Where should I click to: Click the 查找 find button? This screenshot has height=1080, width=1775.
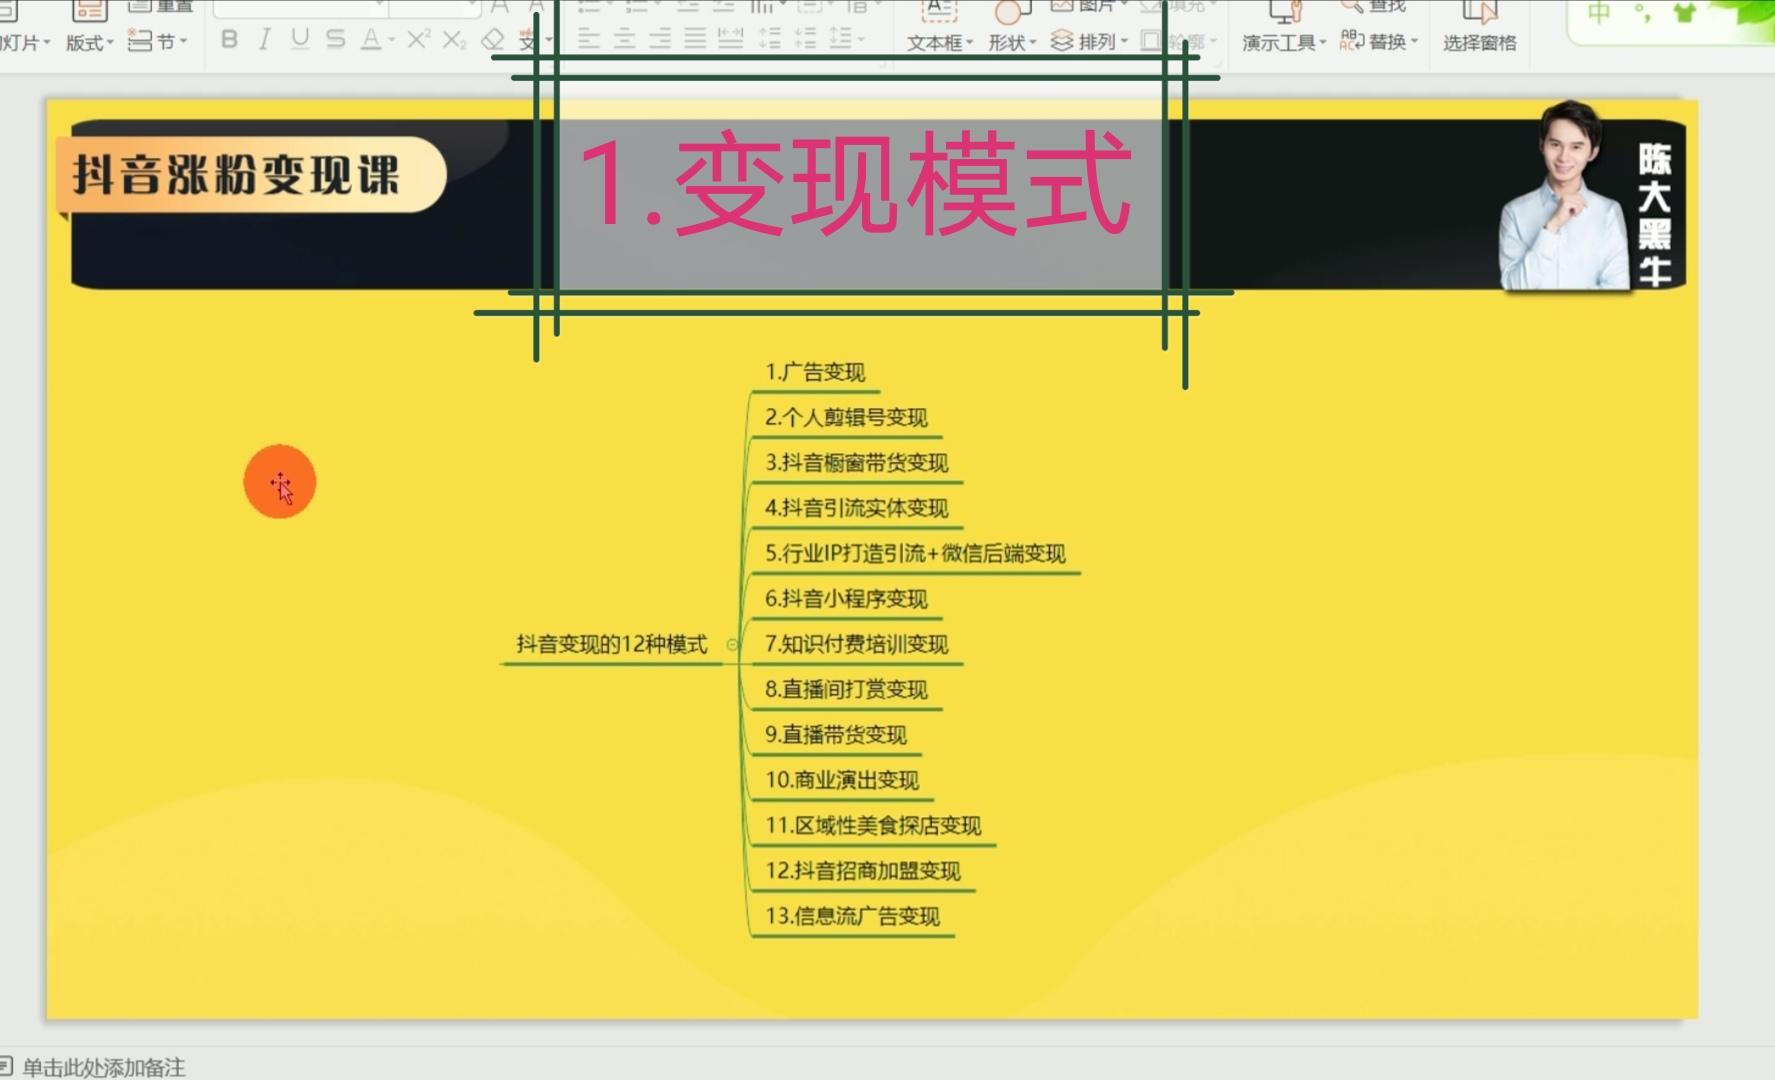coord(1374,6)
